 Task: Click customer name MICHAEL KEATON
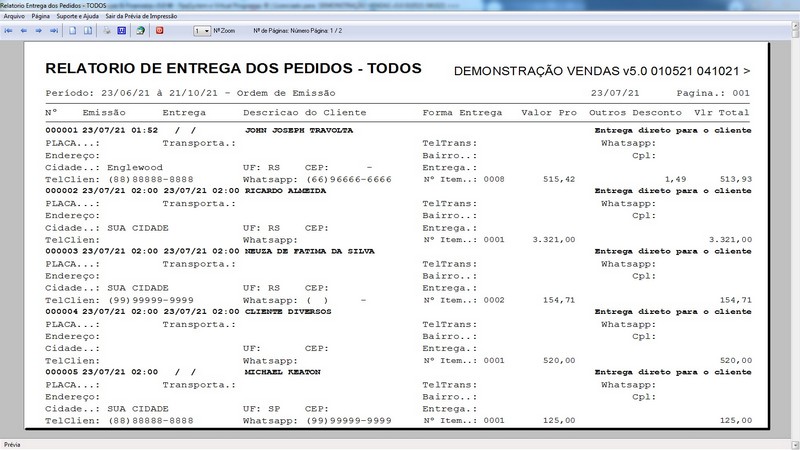[283, 372]
